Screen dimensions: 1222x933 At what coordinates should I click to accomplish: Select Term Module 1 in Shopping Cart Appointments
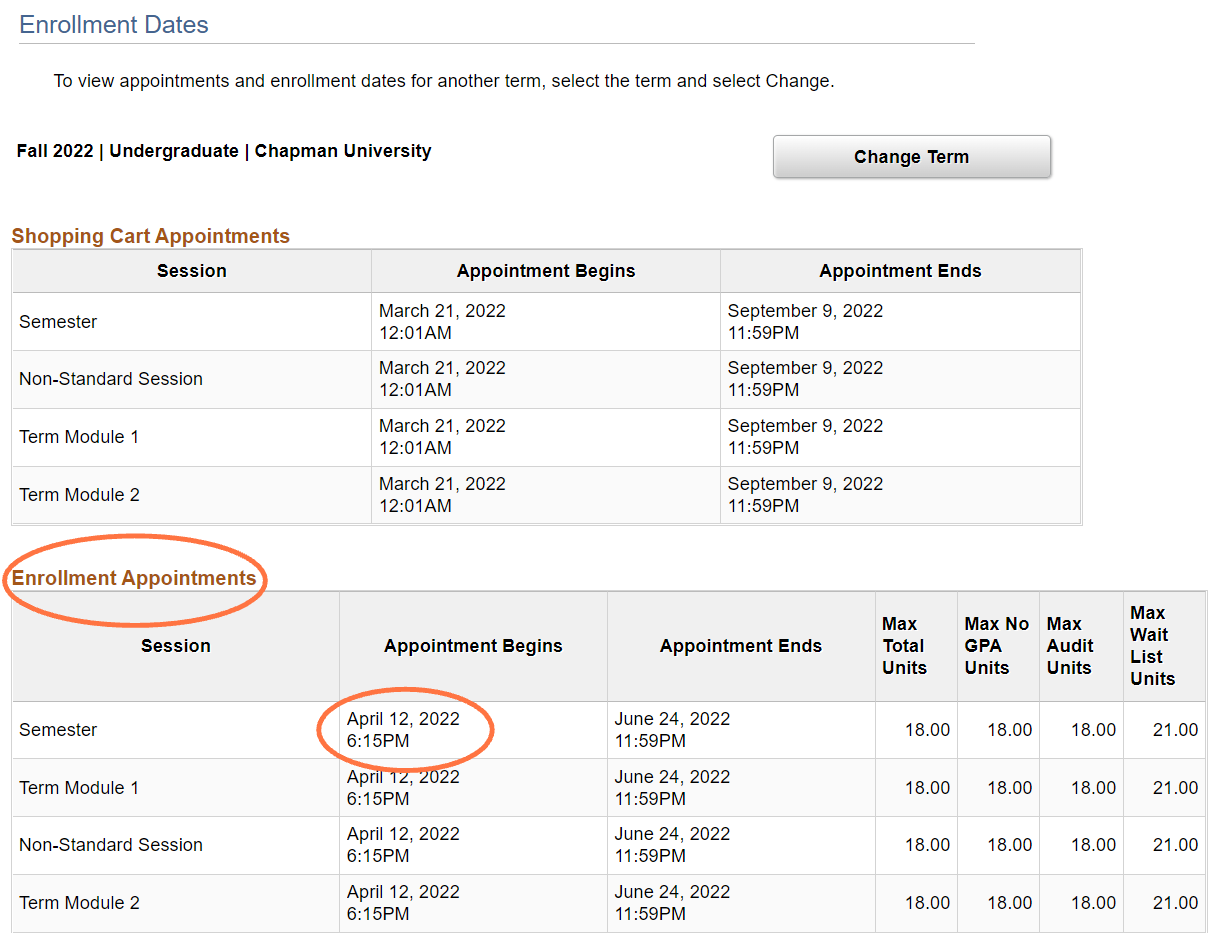(x=79, y=437)
